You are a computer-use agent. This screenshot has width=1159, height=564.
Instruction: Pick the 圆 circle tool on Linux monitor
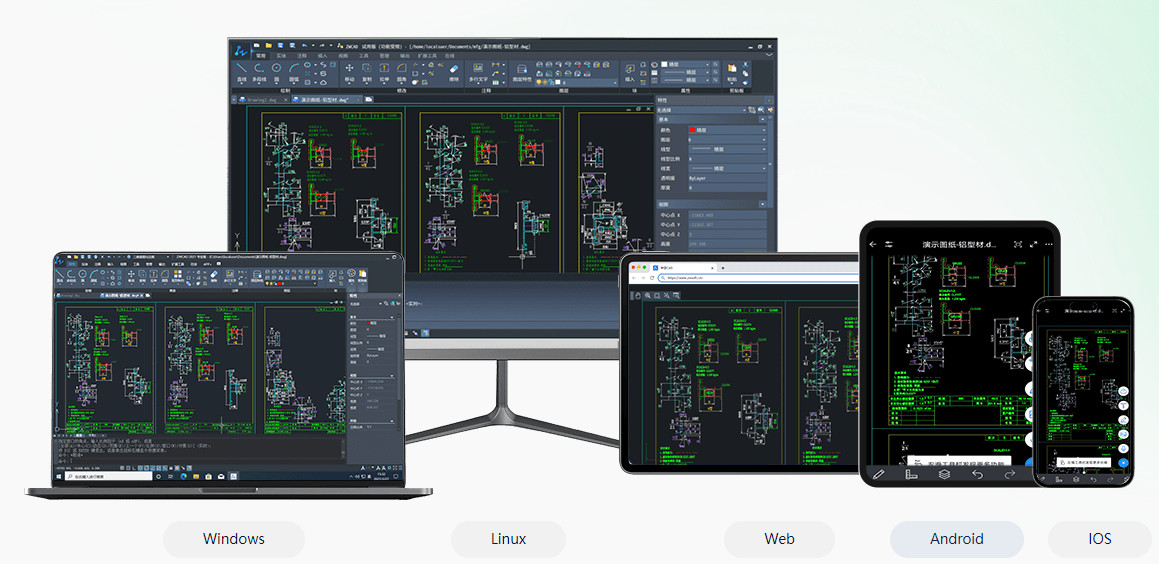click(276, 72)
